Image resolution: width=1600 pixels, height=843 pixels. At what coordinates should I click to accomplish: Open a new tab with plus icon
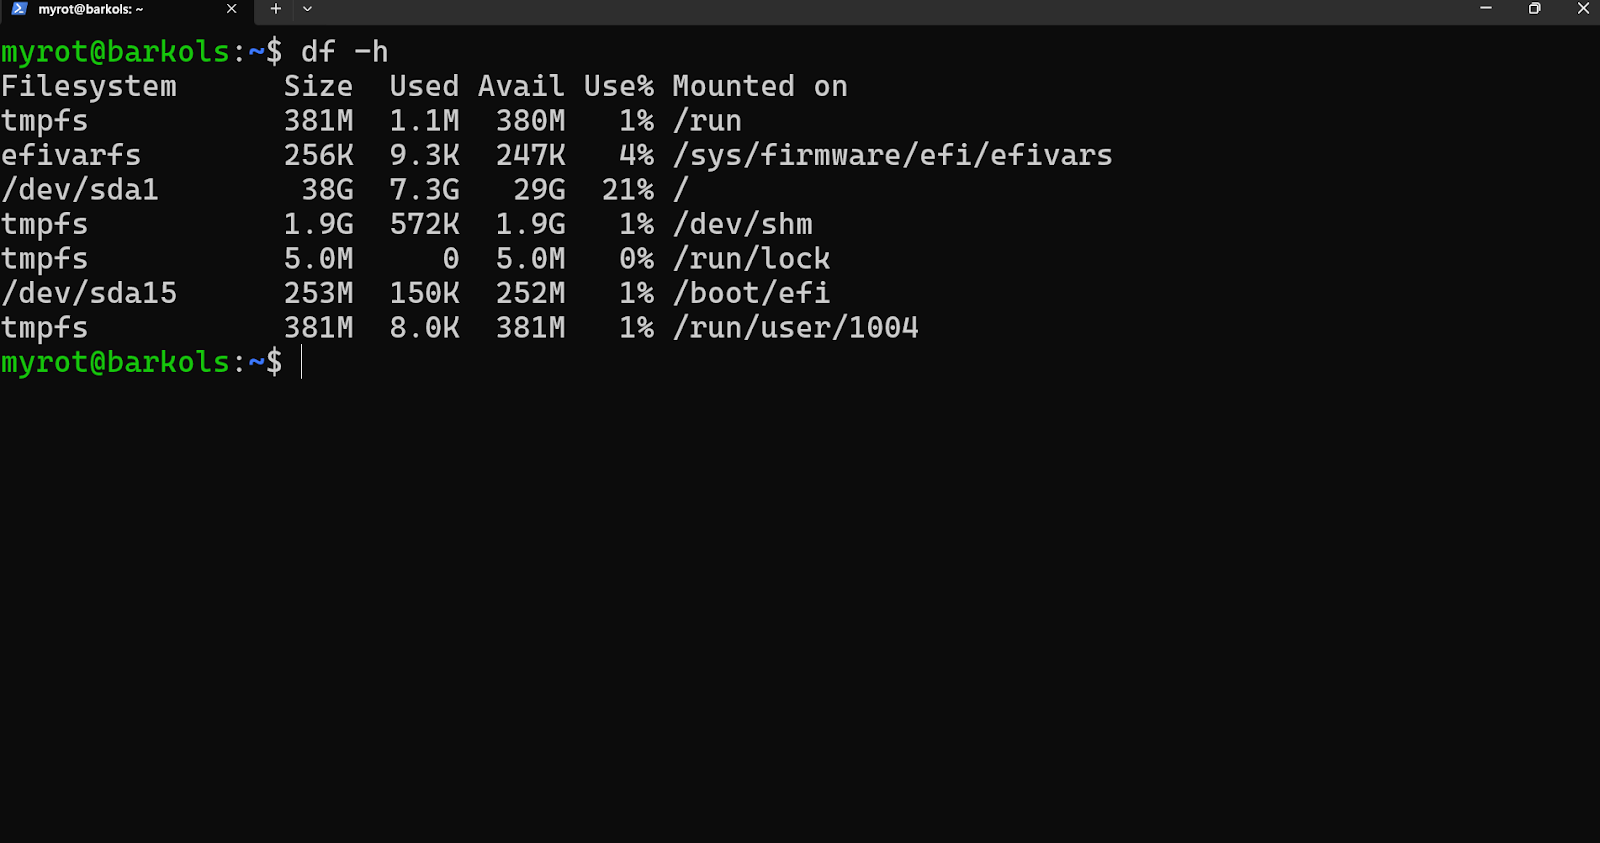[276, 9]
